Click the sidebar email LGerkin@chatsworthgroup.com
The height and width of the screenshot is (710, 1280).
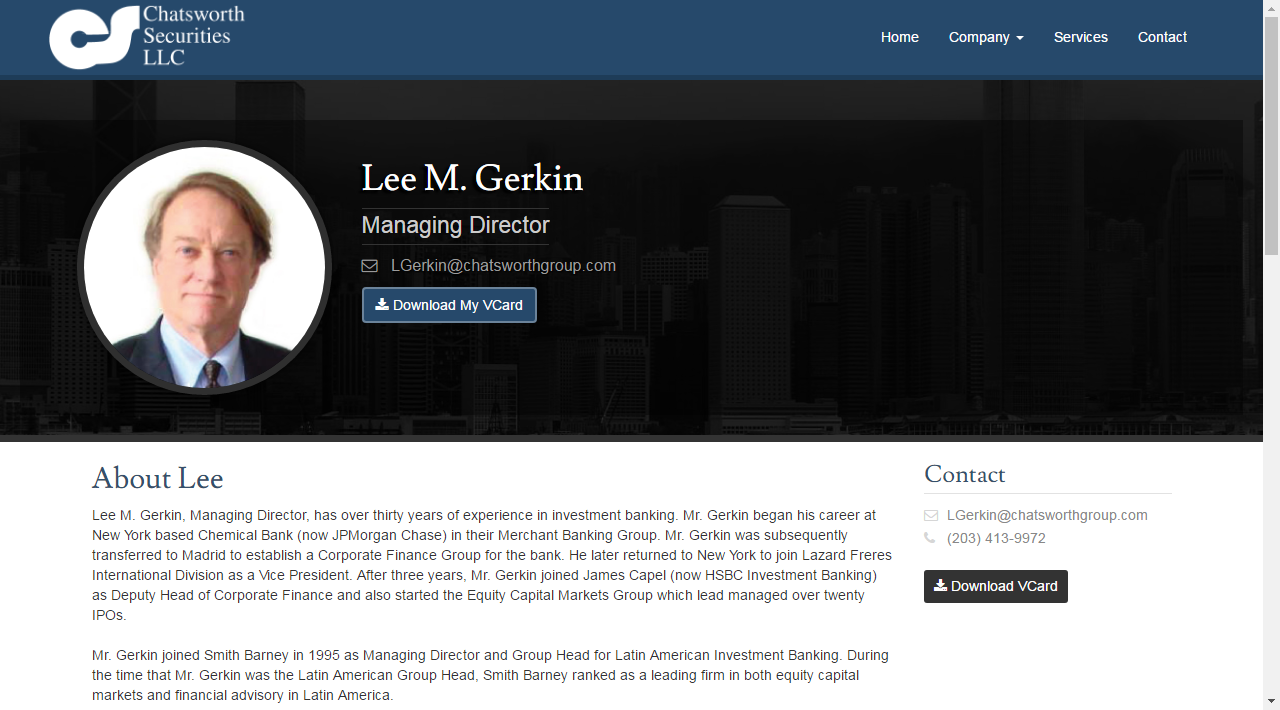[x=1047, y=515]
